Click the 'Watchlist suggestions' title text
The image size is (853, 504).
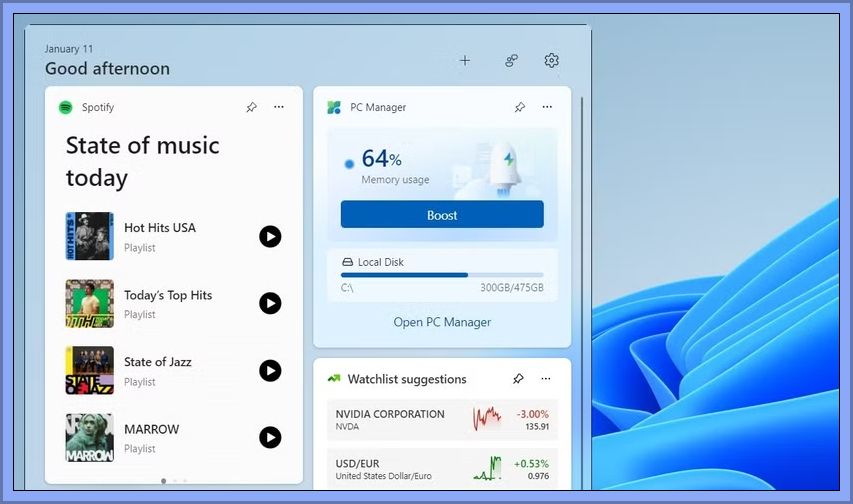click(407, 379)
